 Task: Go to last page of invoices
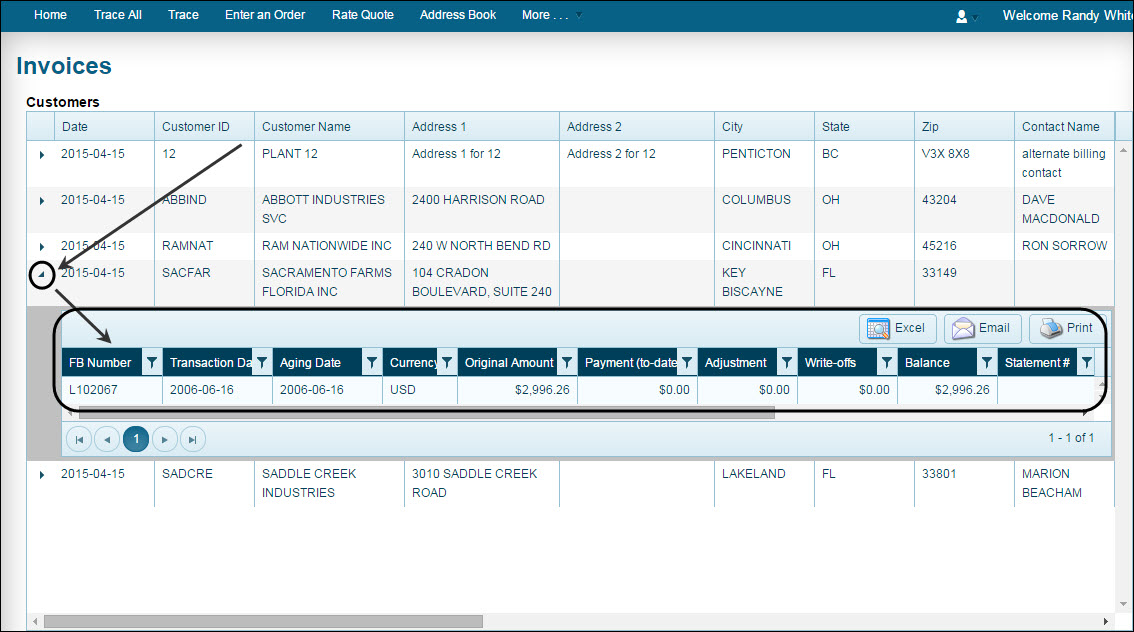pyautogui.click(x=192, y=440)
